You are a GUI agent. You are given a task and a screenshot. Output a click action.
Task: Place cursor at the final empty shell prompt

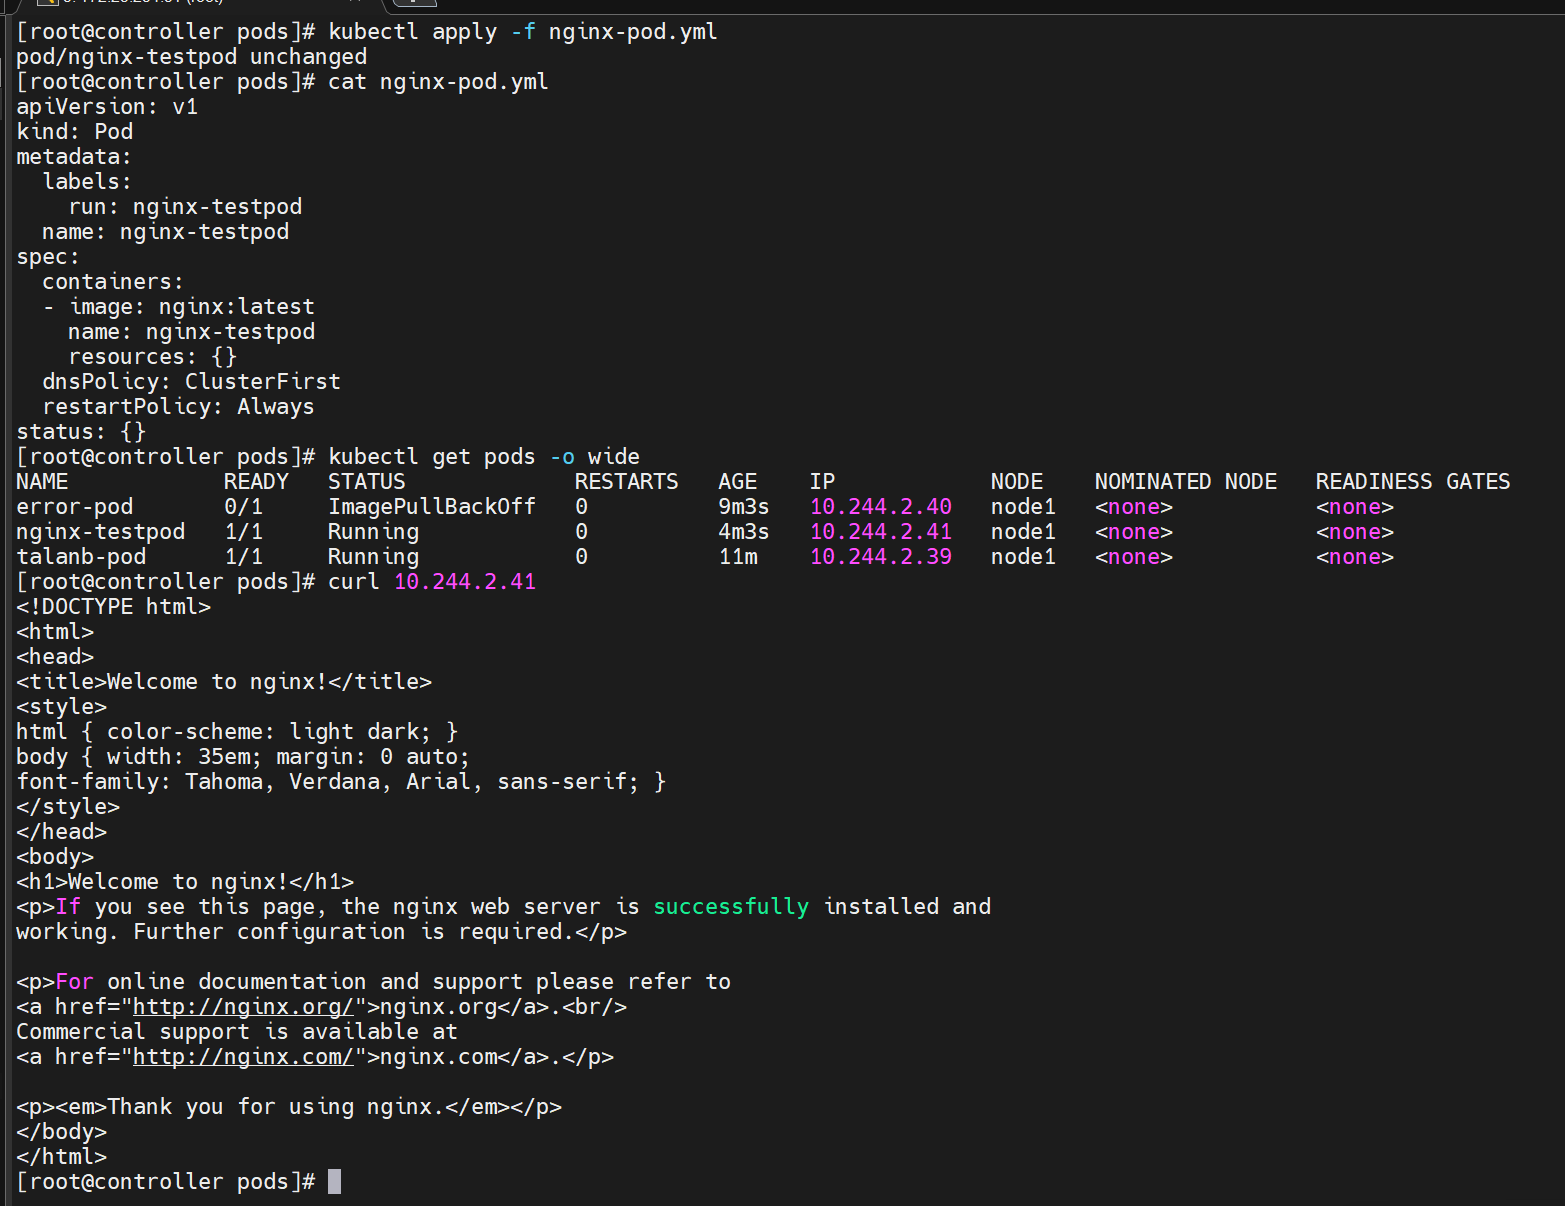pos(334,1182)
